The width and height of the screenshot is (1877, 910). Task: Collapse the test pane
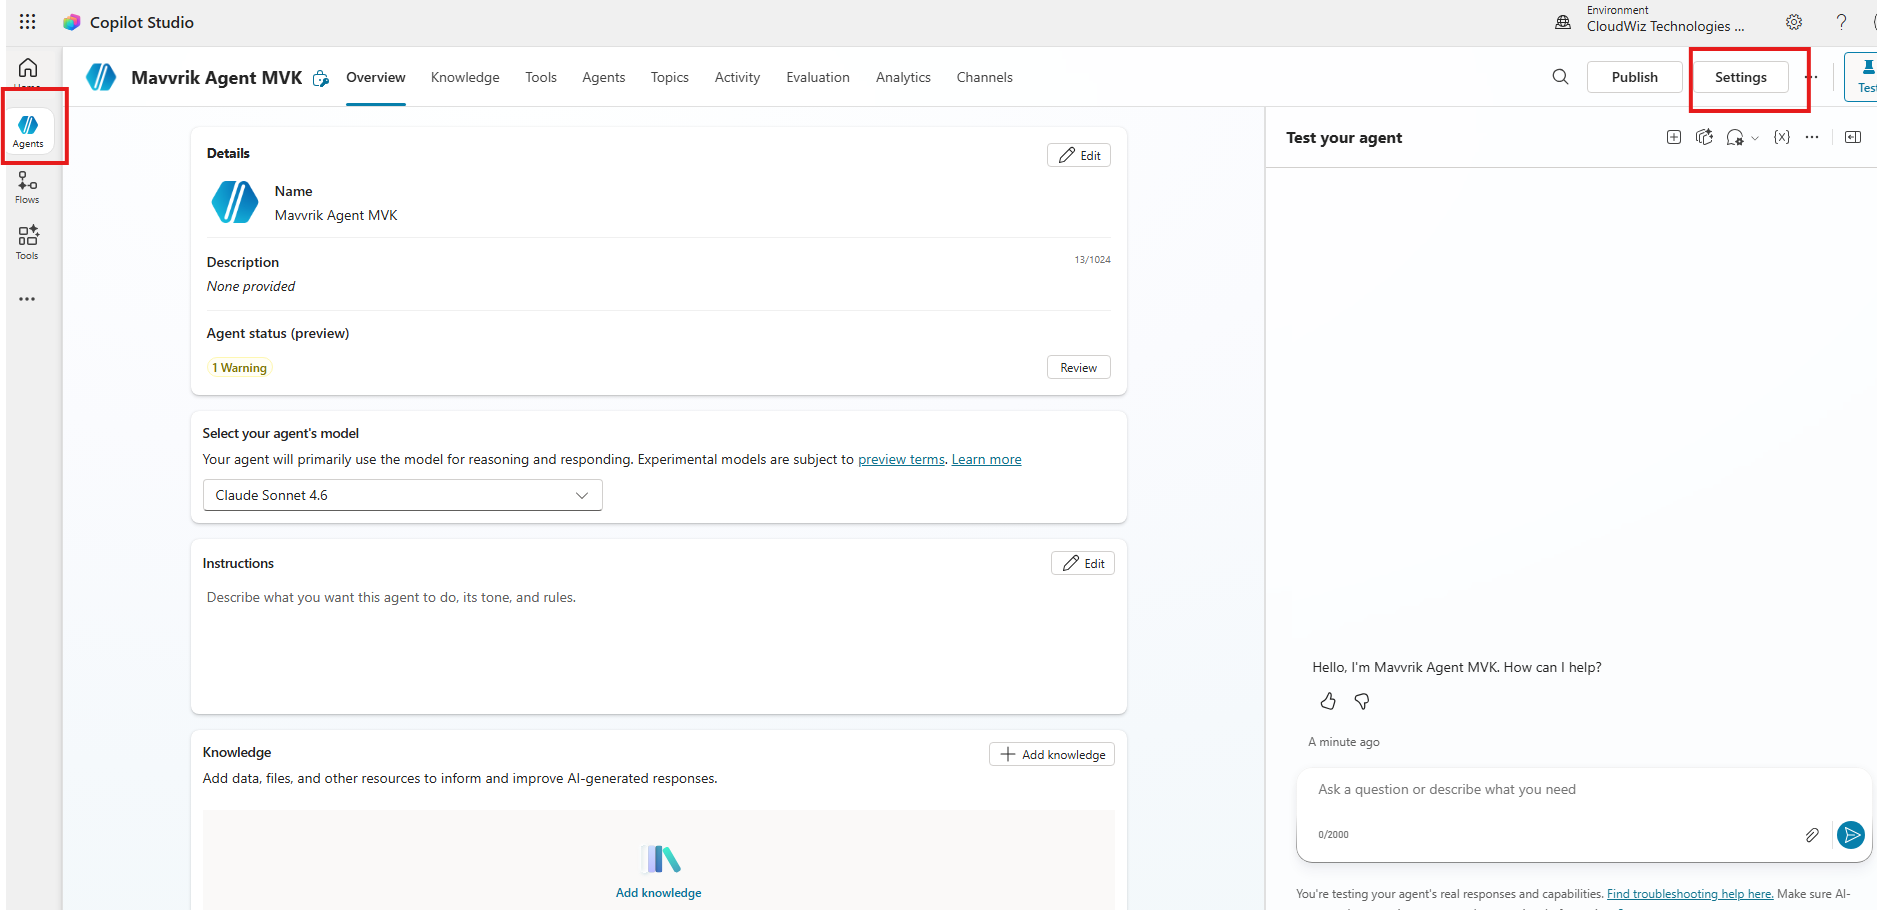[x=1853, y=137]
